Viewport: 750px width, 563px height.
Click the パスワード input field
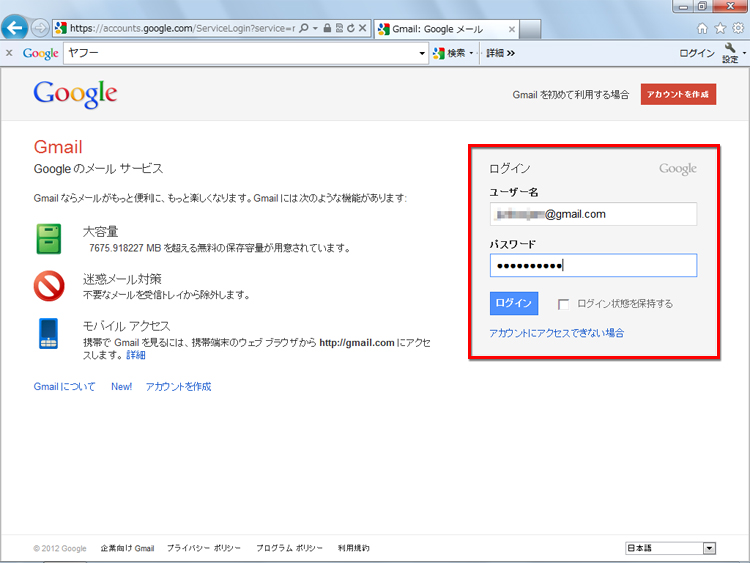coord(593,265)
